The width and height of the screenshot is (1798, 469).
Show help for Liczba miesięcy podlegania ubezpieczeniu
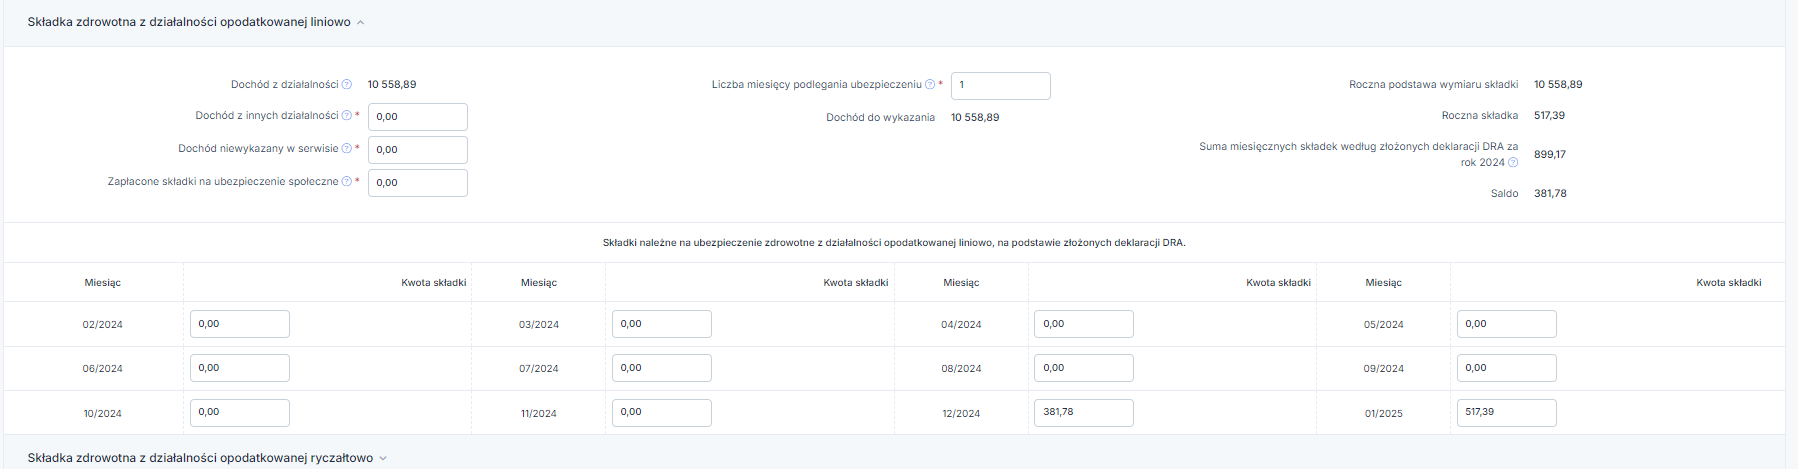[x=930, y=85]
